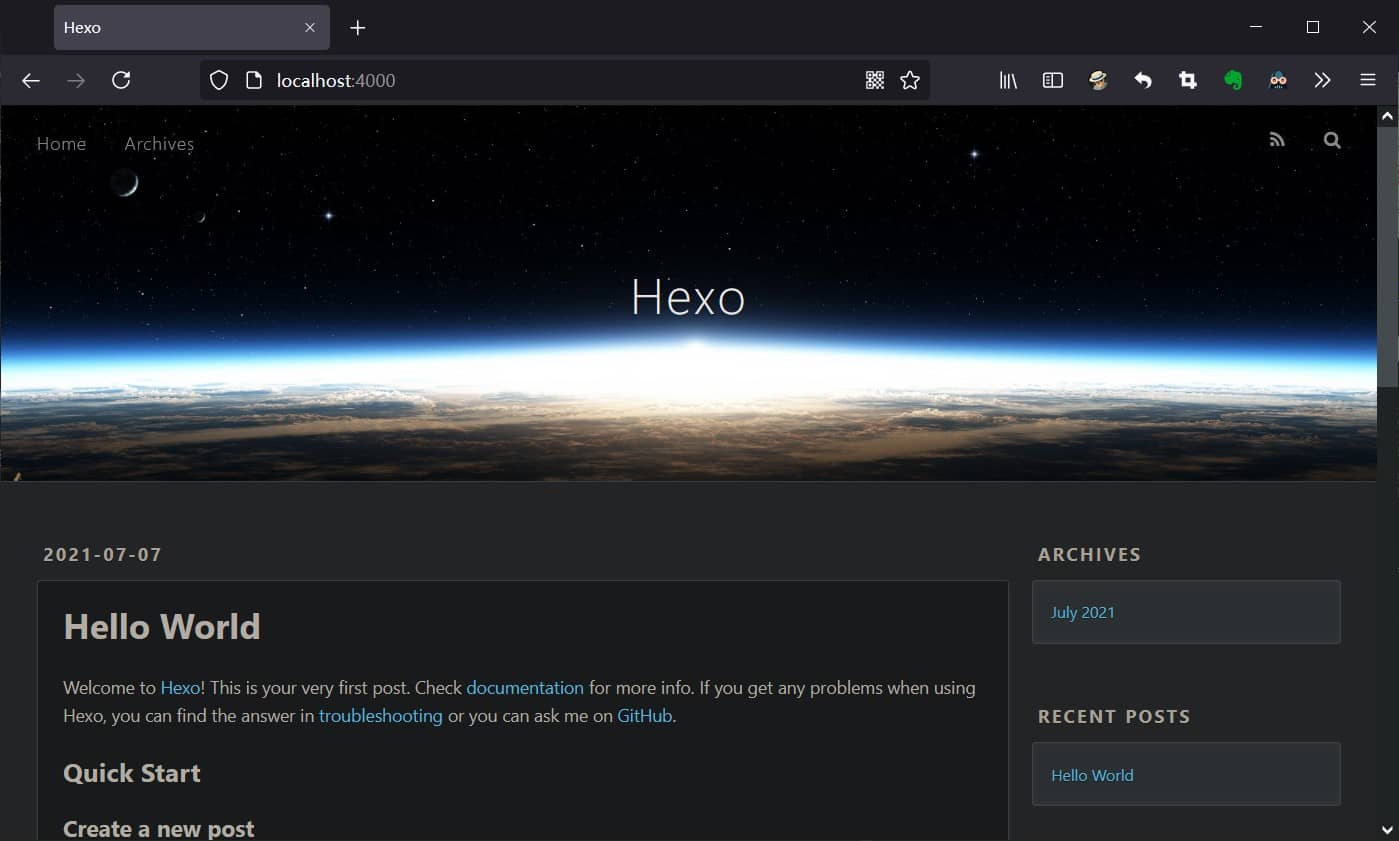Reload the page with the refresh icon
Image resolution: width=1399 pixels, height=841 pixels.
coord(121,81)
